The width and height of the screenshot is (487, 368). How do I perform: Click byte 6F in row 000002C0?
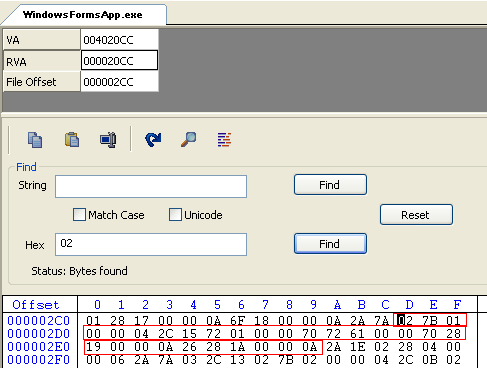coord(238,321)
